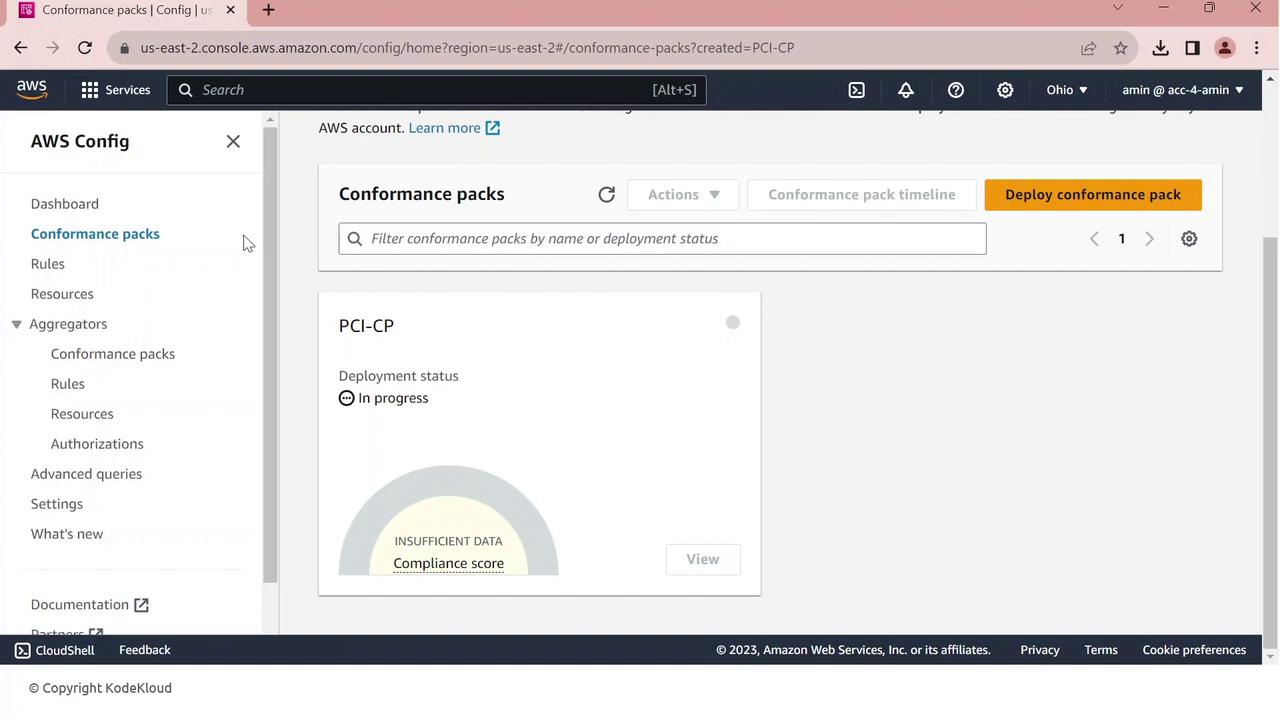Screen dimensions: 1280x720
Task: Follow the Learn more link
Action: click(454, 128)
